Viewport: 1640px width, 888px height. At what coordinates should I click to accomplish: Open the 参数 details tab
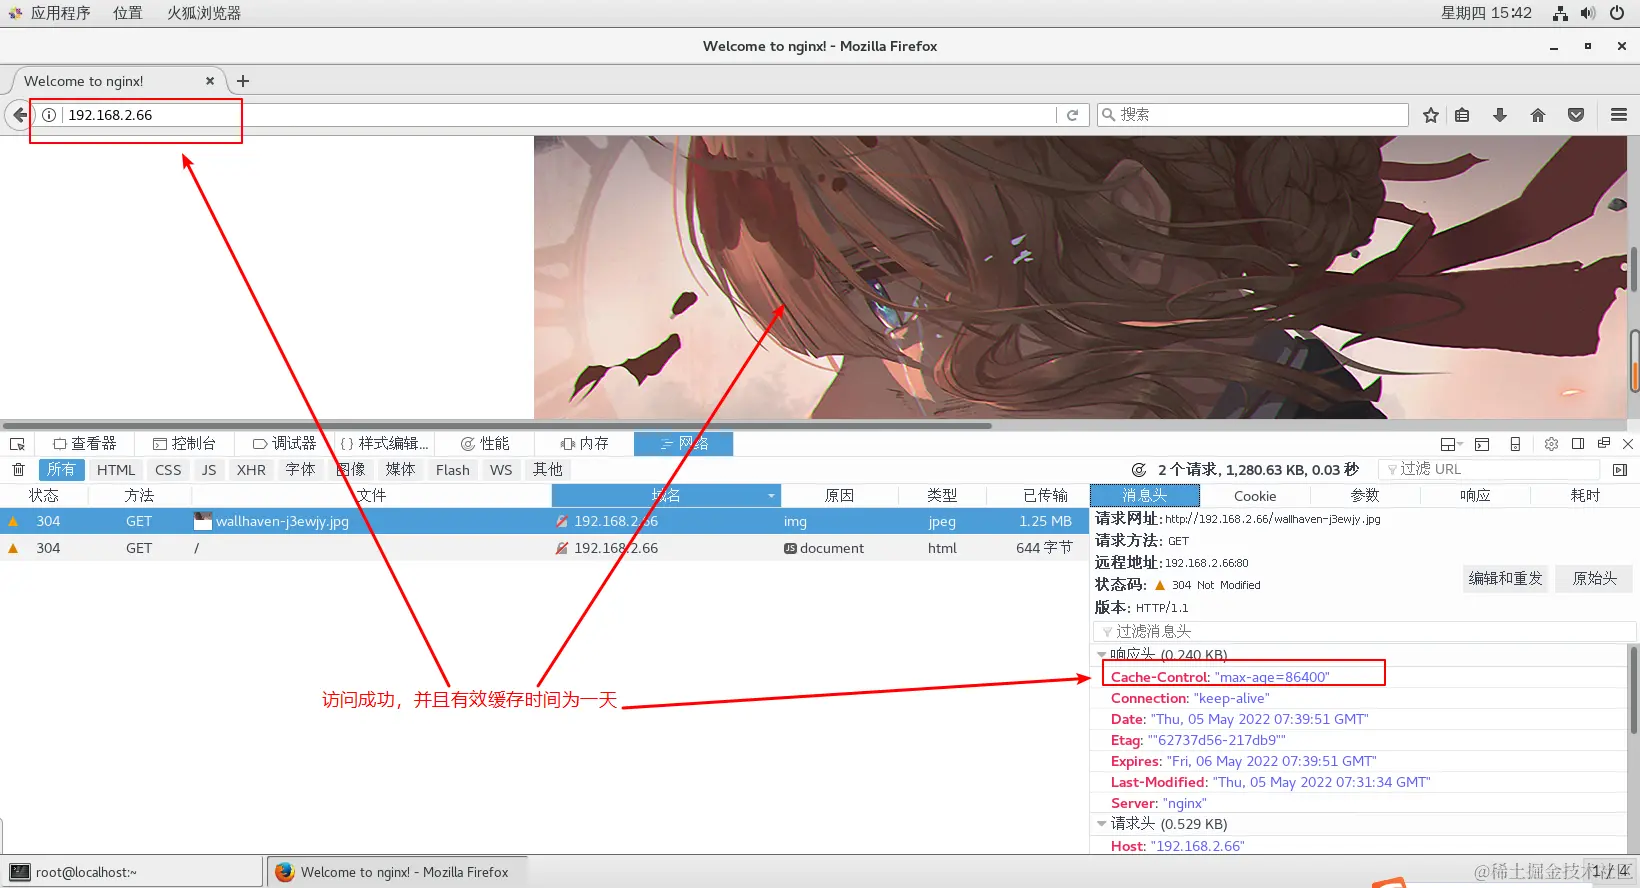(x=1365, y=496)
